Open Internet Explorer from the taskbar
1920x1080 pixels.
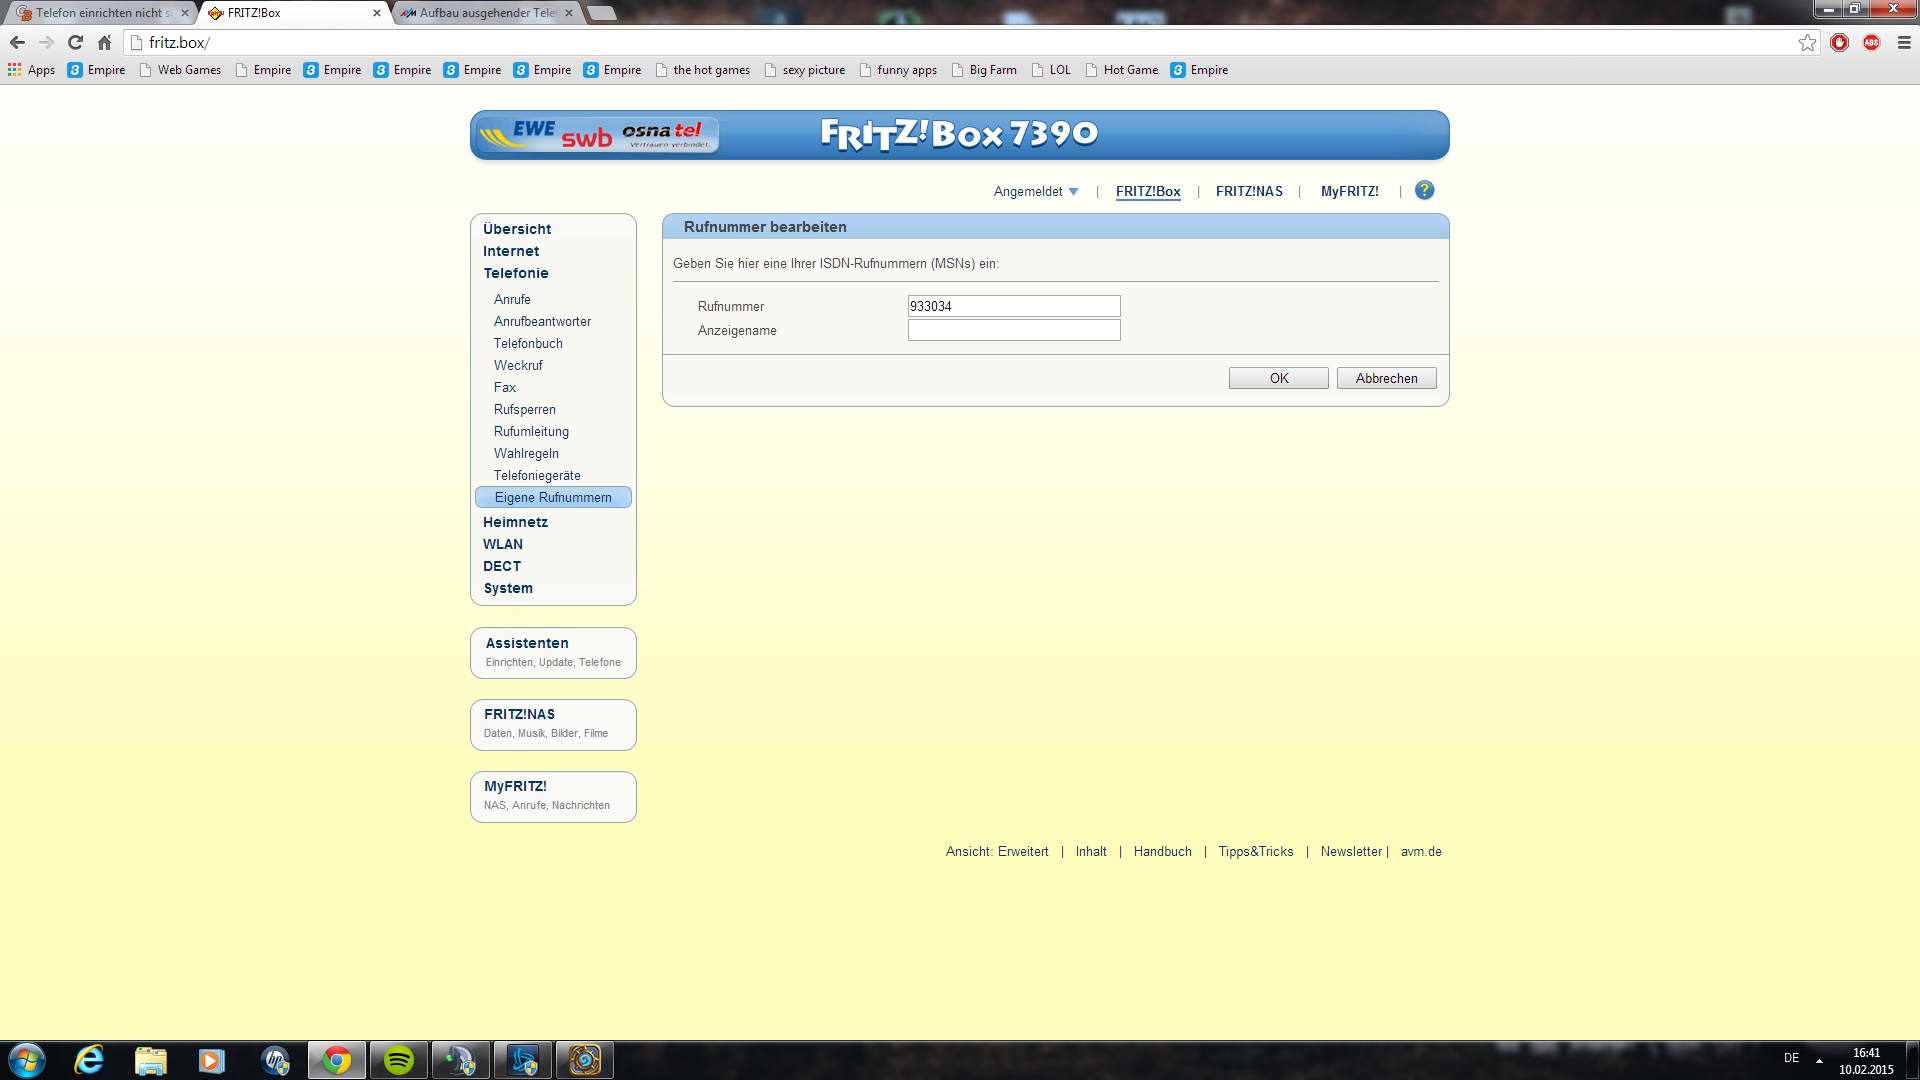pyautogui.click(x=90, y=1060)
